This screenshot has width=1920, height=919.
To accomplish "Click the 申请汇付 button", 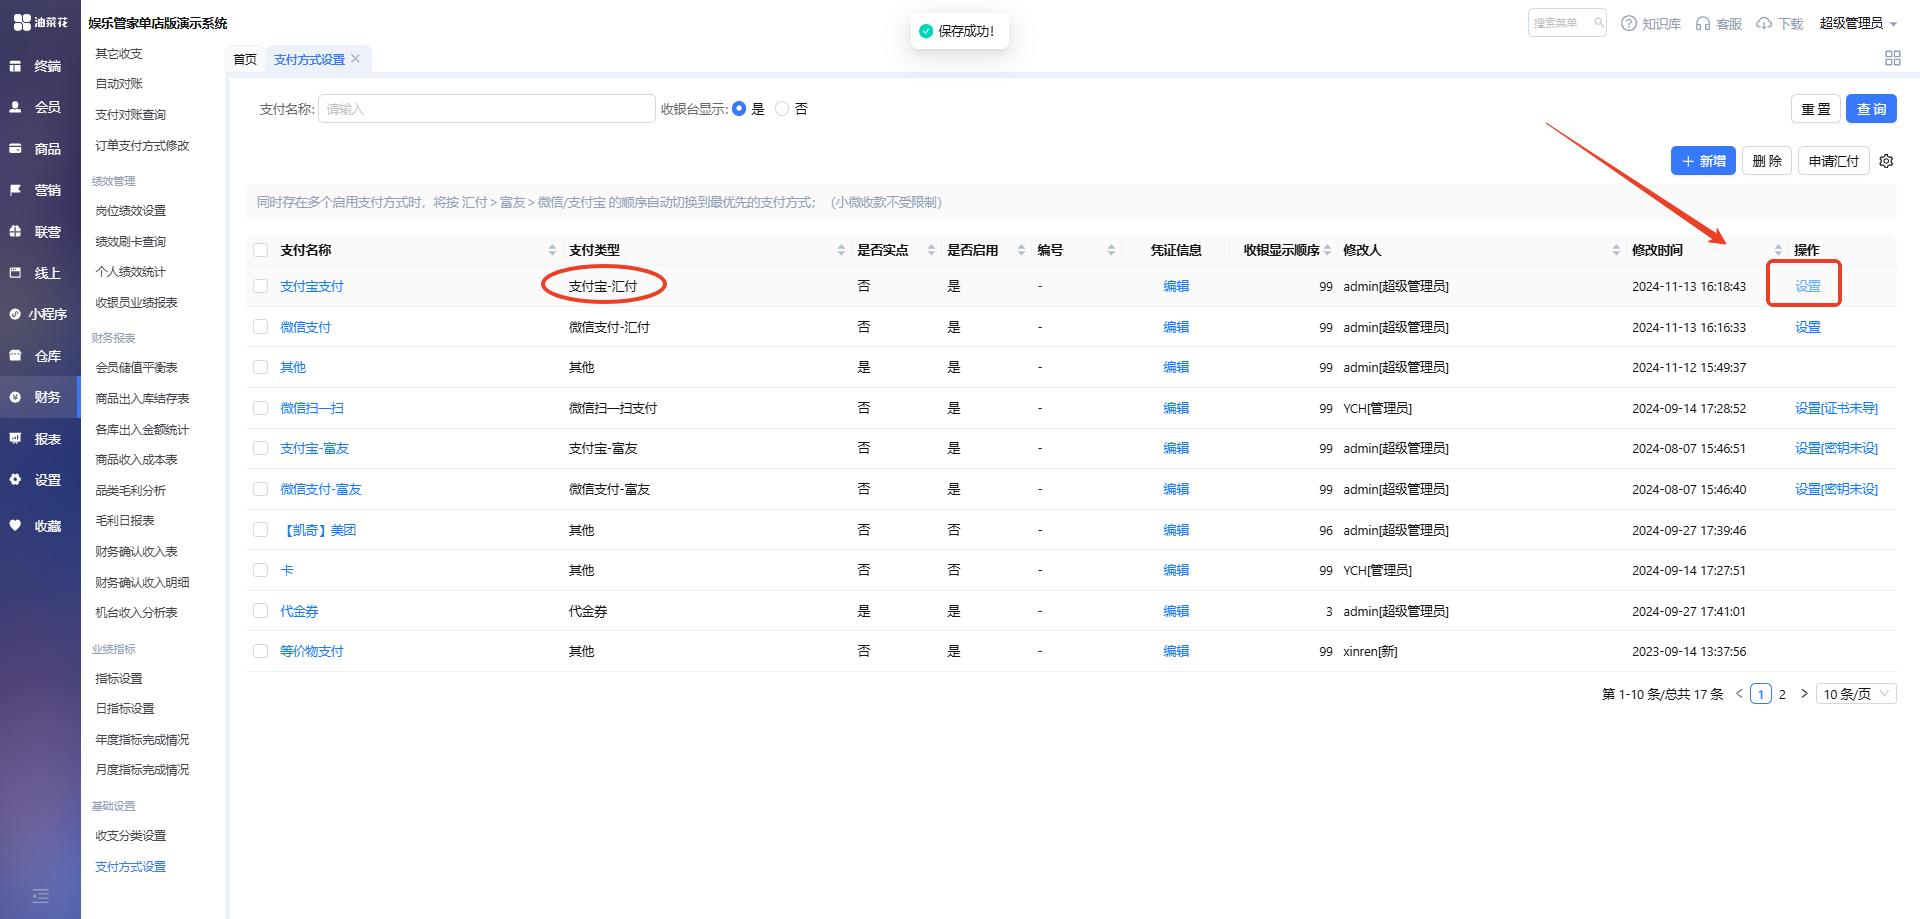I will (x=1833, y=161).
